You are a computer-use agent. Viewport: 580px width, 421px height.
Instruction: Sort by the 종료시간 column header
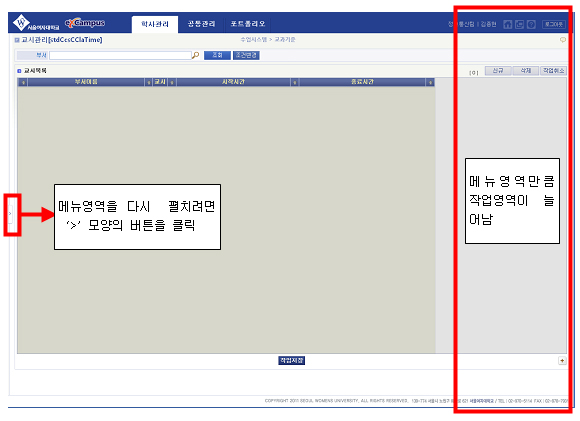(x=362, y=82)
